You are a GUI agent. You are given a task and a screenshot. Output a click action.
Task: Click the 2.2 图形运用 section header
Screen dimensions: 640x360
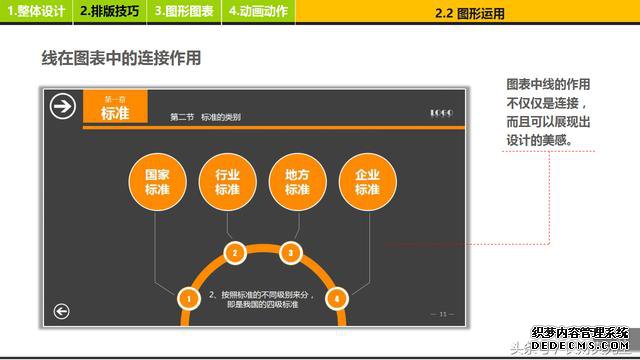click(469, 13)
